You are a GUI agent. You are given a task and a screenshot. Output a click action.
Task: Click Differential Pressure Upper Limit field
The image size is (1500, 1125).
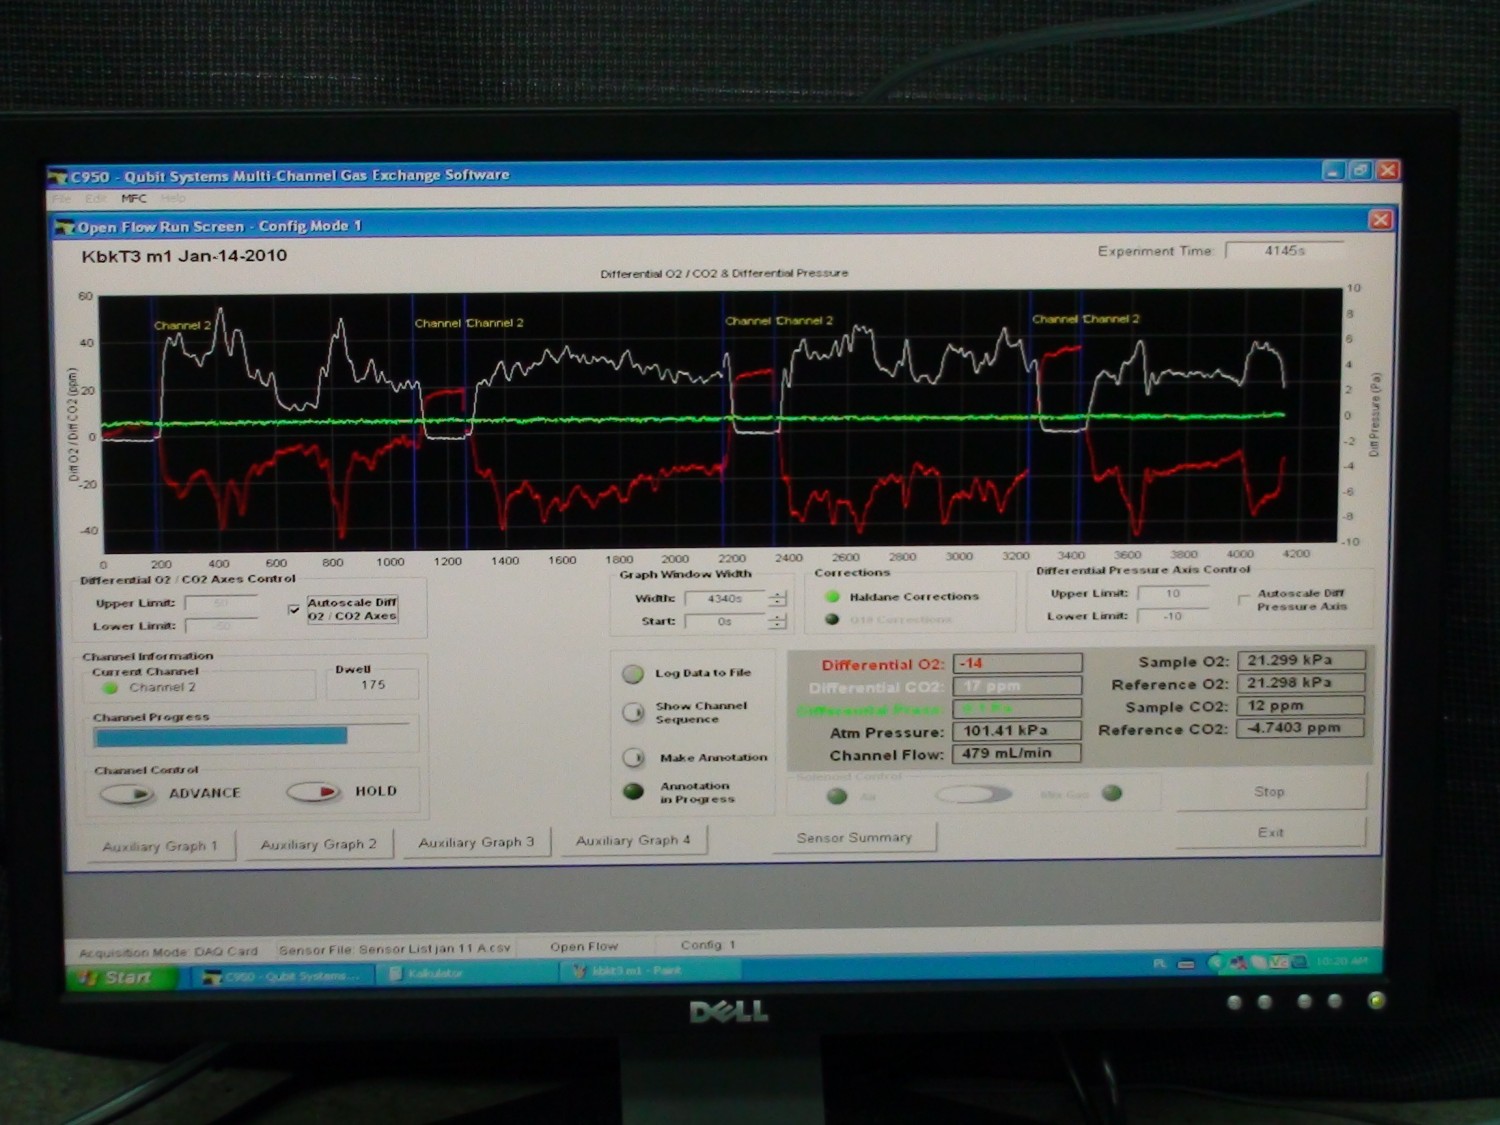point(1173,593)
